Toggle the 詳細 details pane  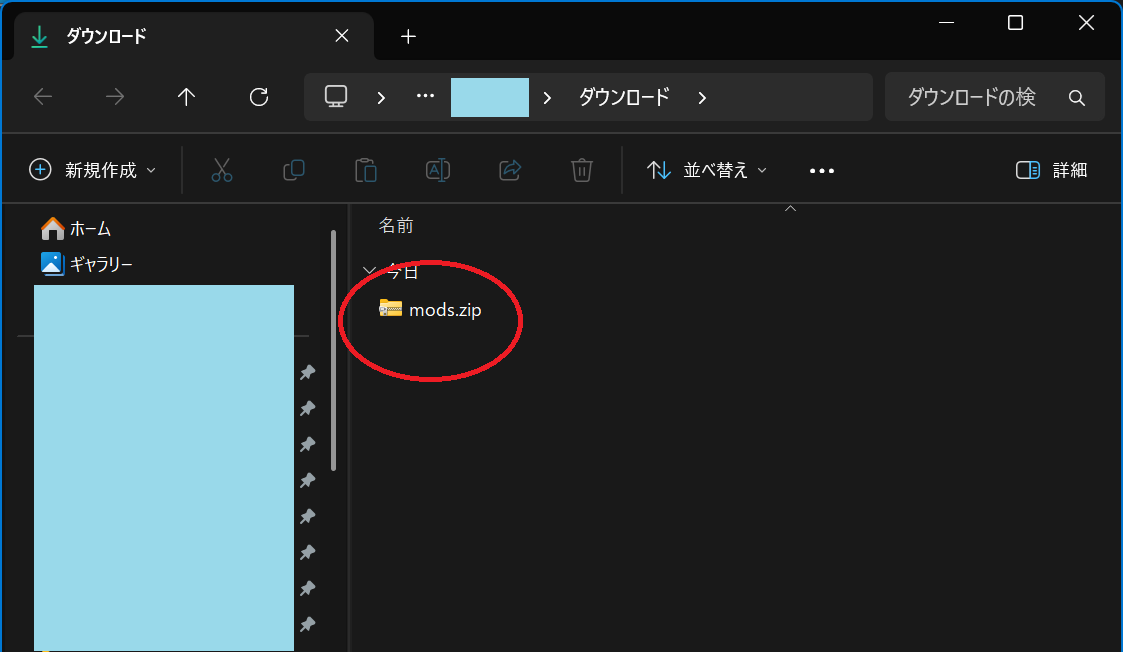[1051, 170]
